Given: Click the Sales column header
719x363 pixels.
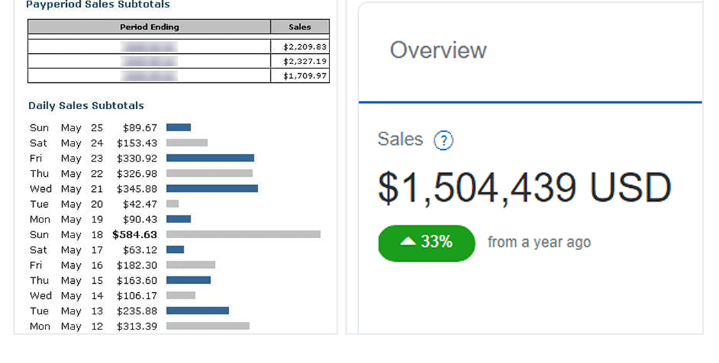Looking at the screenshot, I should pyautogui.click(x=300, y=27).
